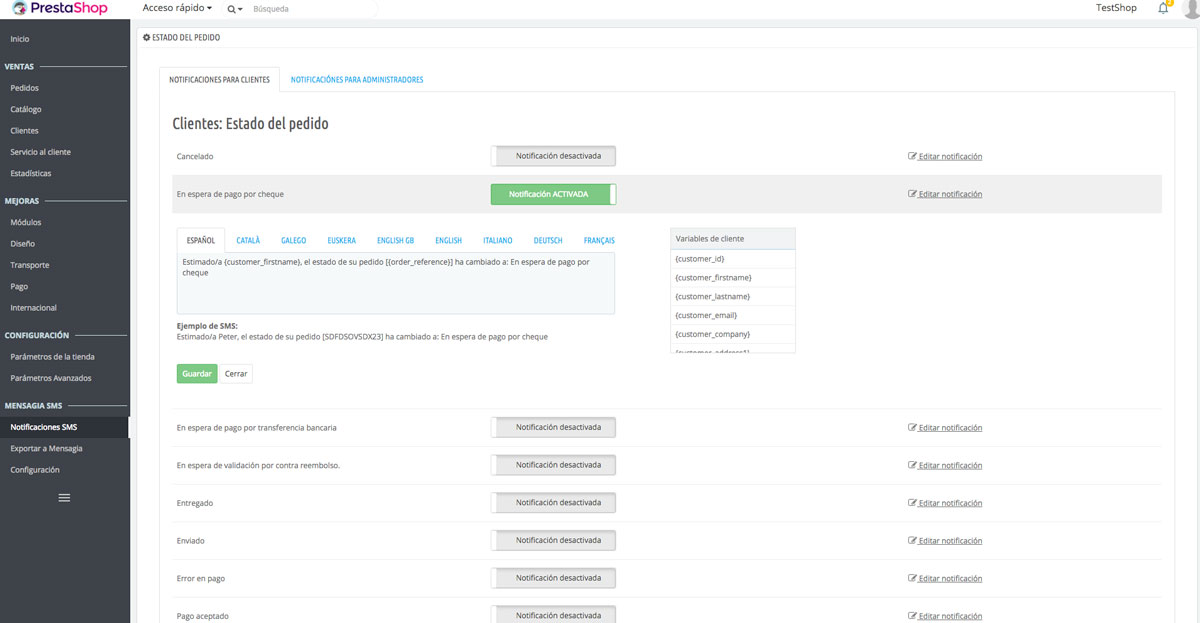The height and width of the screenshot is (623, 1200).
Task: Enable the Cancelado notification toggle
Action: 553,156
